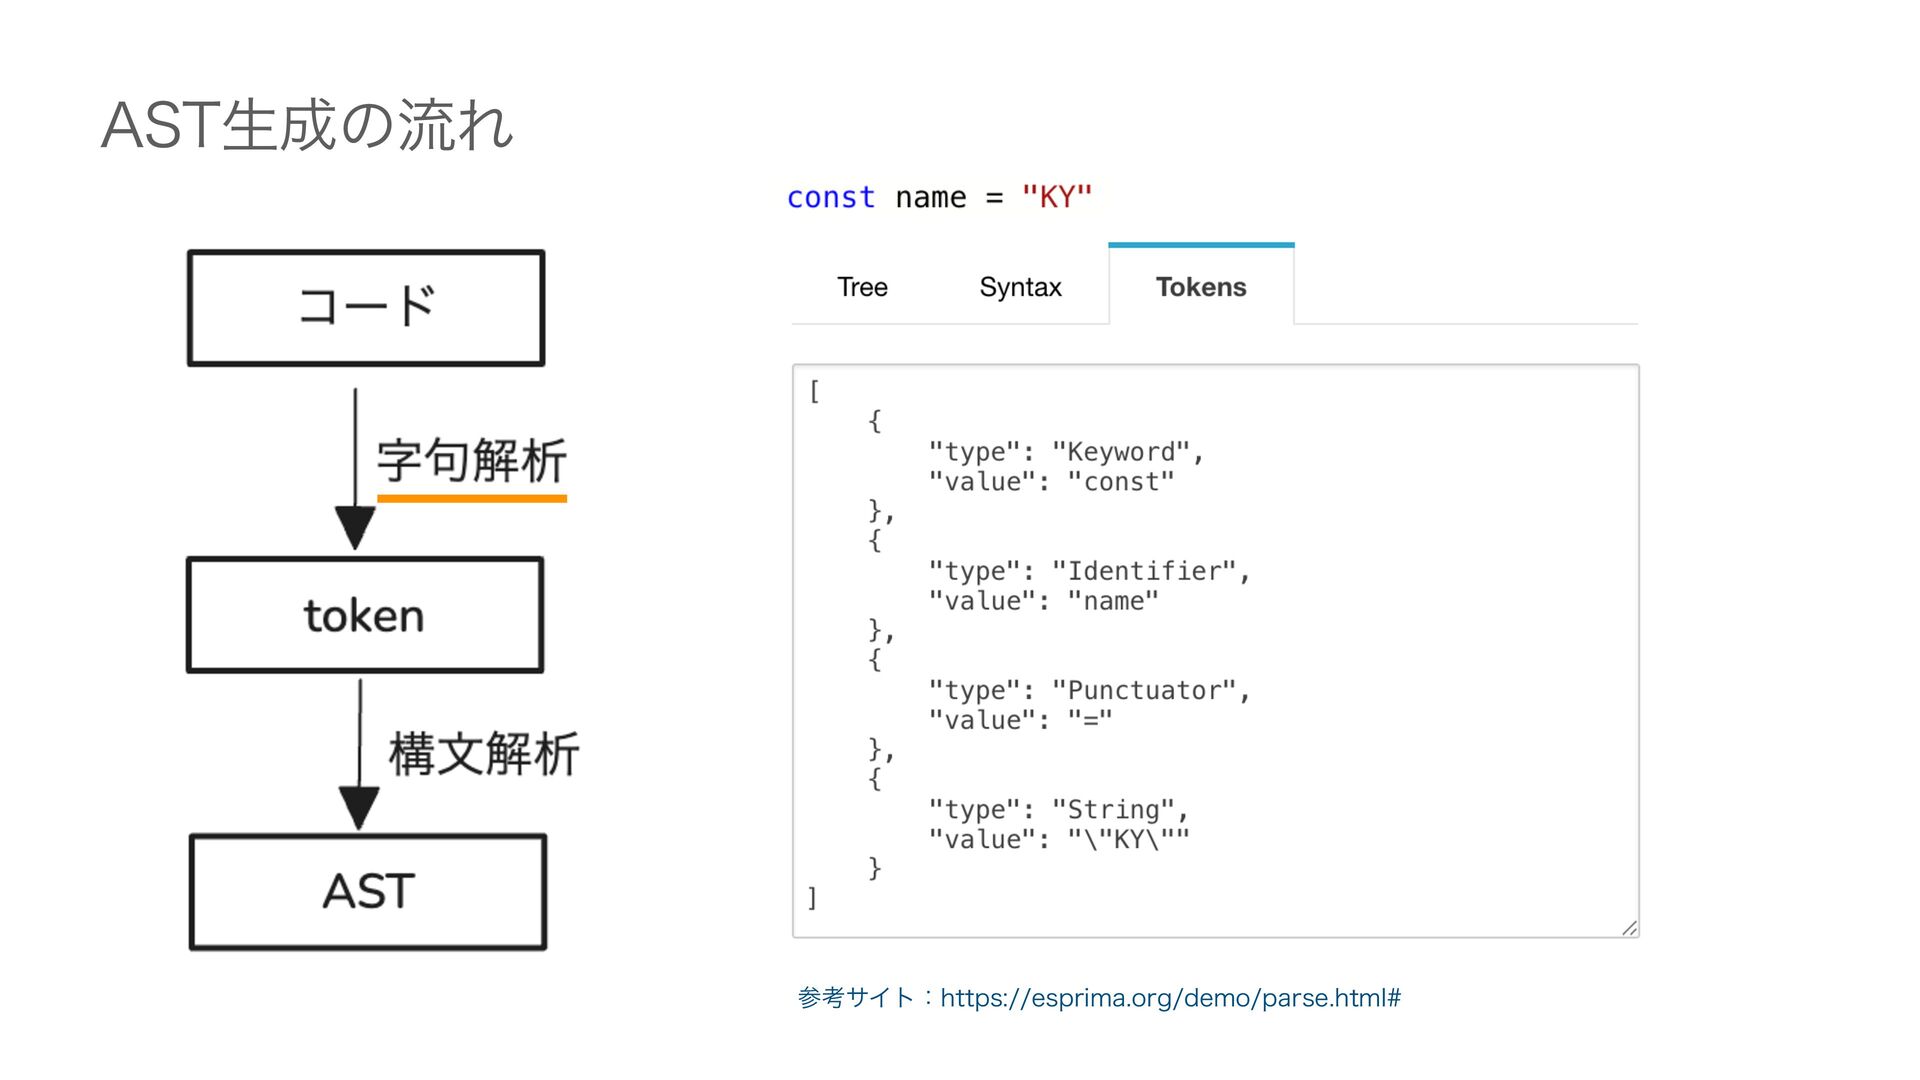Click the "value": "const" line

1051,482
